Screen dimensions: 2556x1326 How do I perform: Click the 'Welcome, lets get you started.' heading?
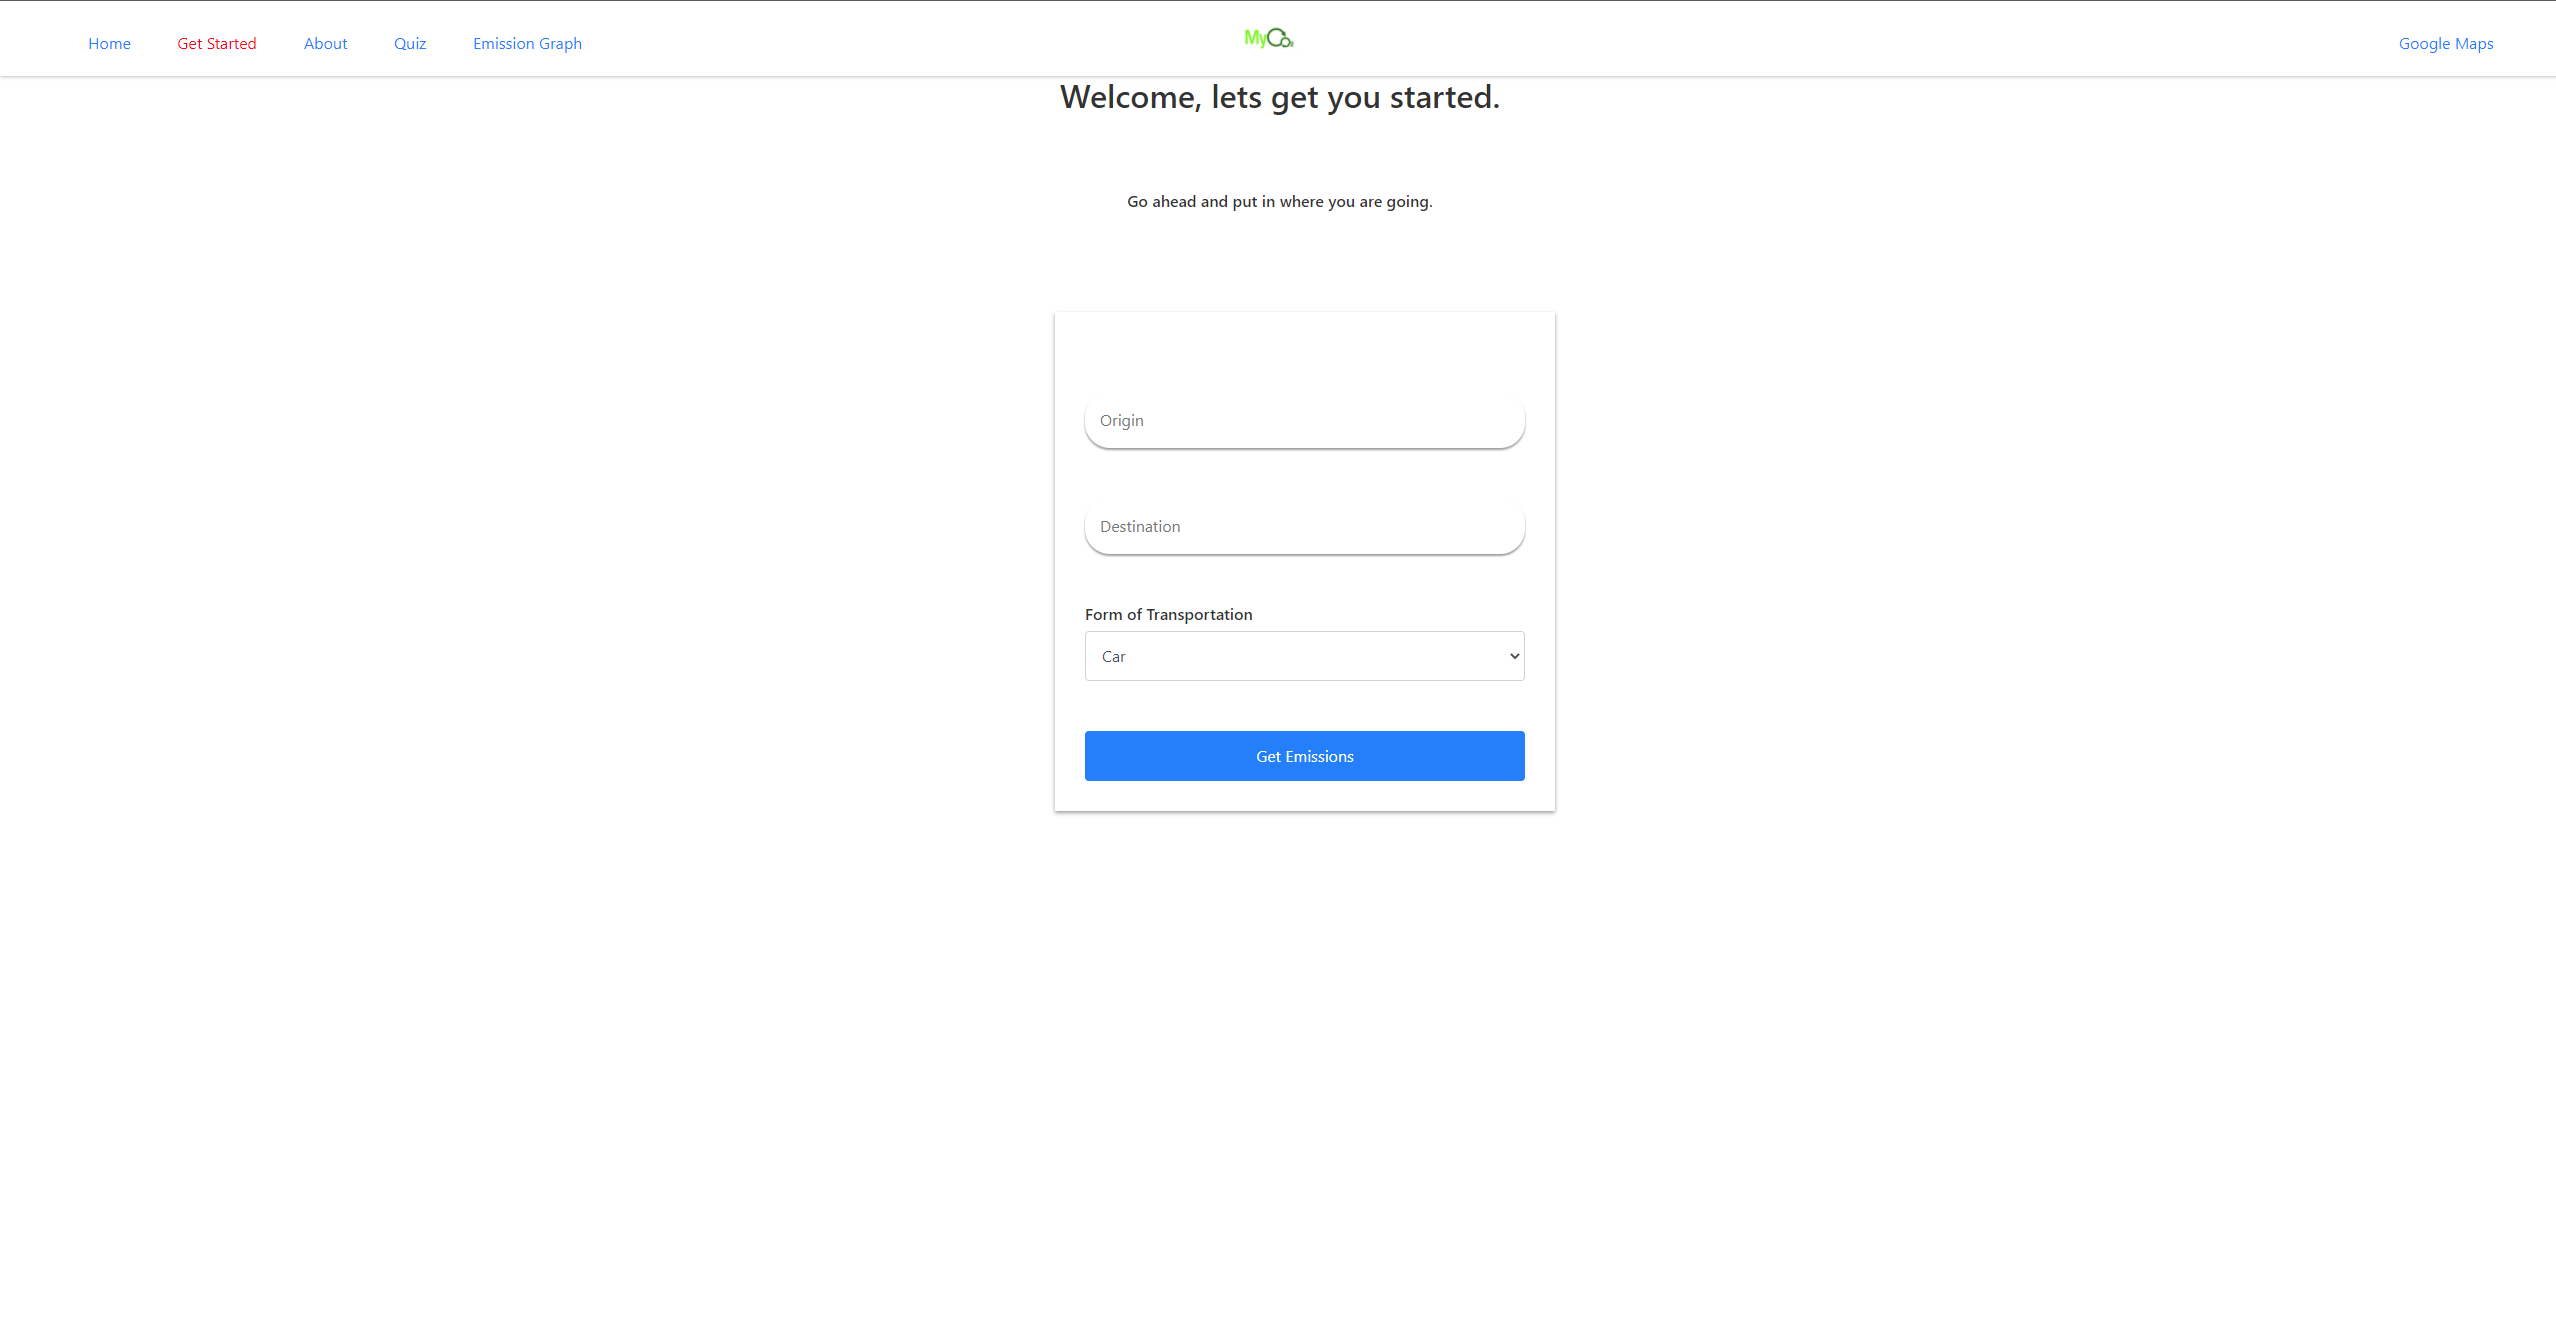coord(1280,97)
